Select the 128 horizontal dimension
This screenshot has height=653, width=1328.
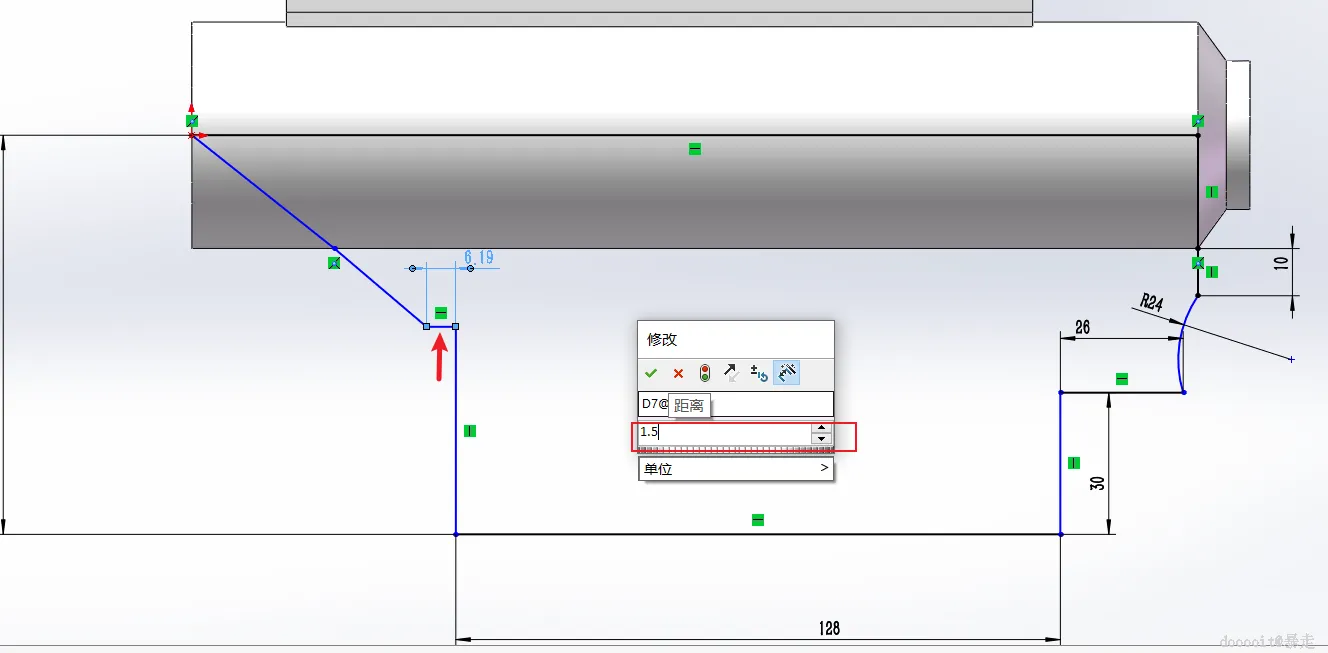[x=829, y=628]
